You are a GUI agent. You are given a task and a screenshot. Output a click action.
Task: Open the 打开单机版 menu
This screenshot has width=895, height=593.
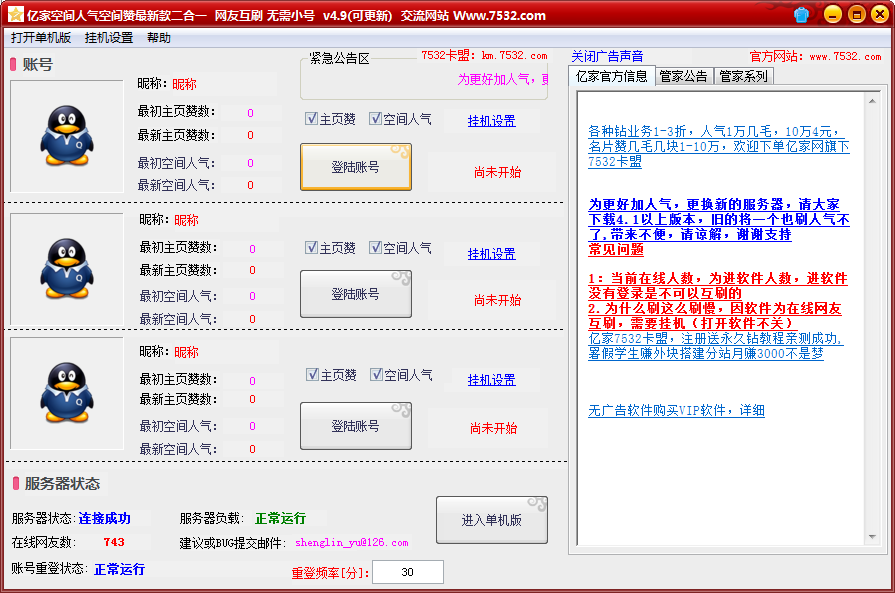pos(41,38)
